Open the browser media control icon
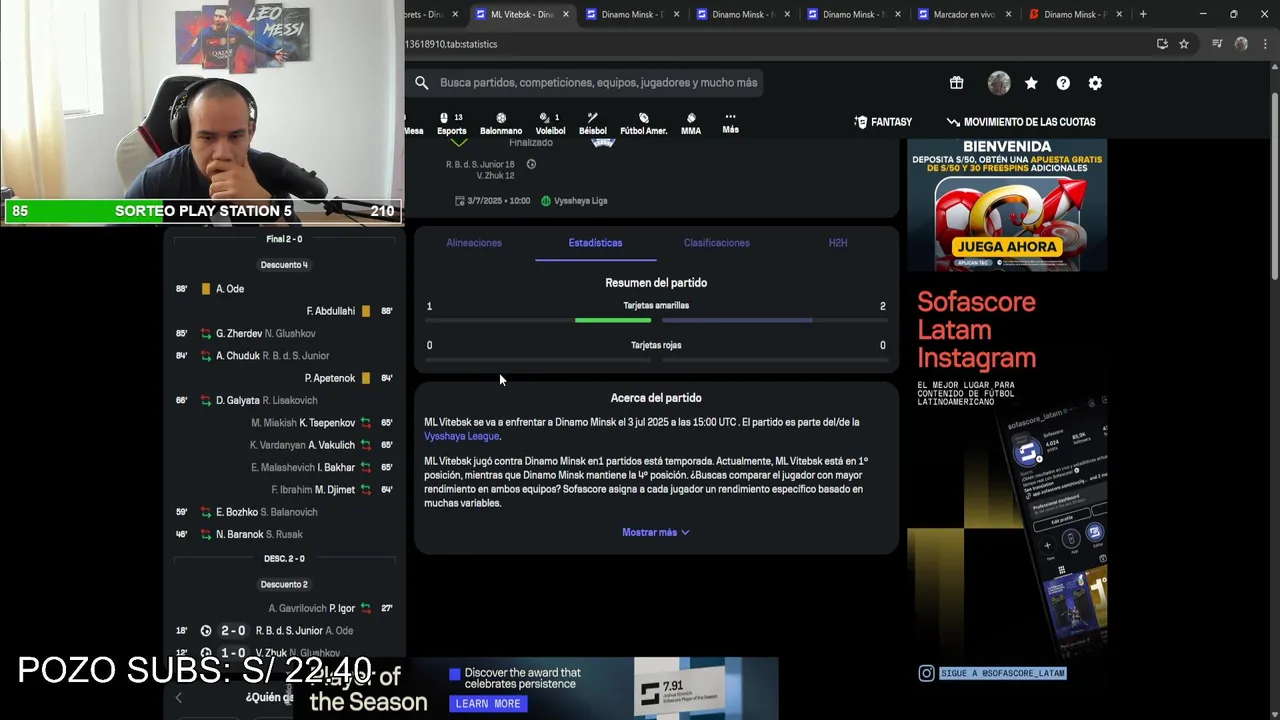Screen dimensions: 1280x720 click(x=1217, y=44)
